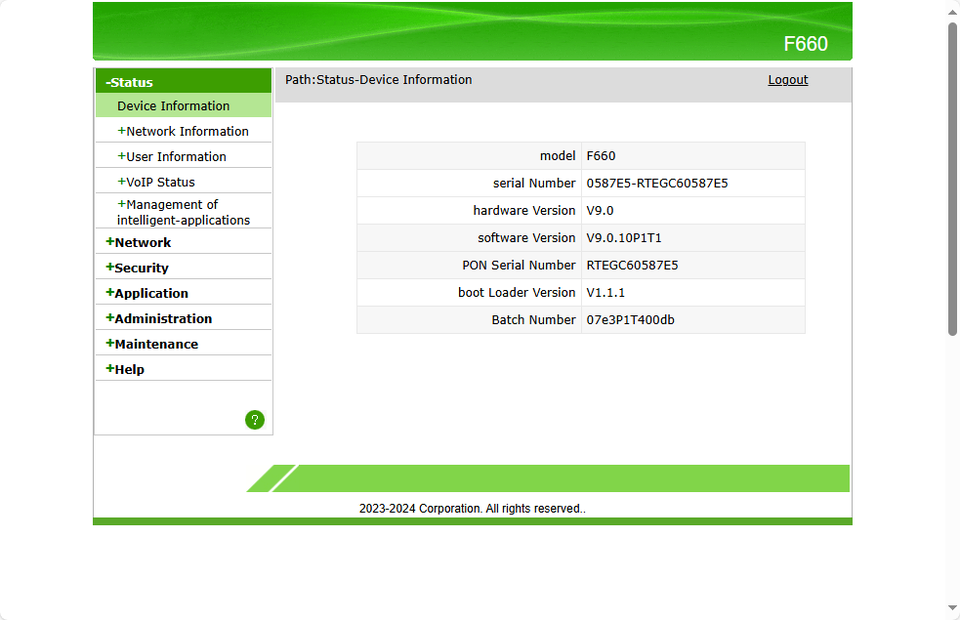Open the Help menu section

click(128, 370)
